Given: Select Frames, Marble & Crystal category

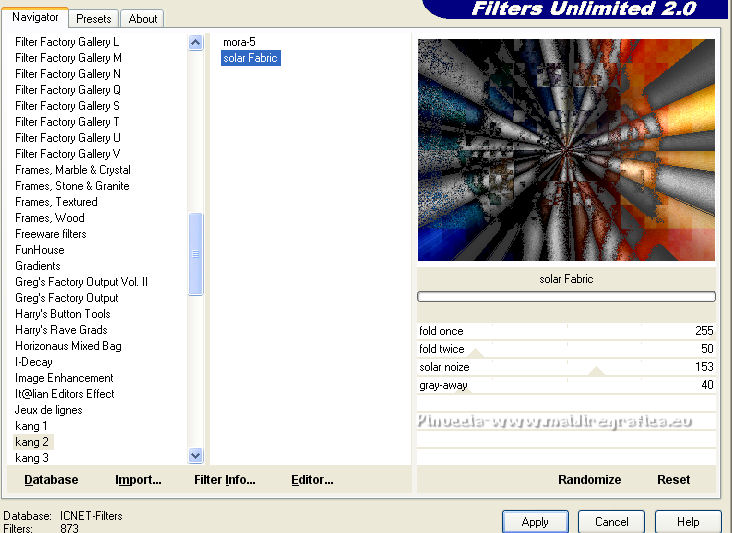Looking at the screenshot, I should [x=73, y=170].
